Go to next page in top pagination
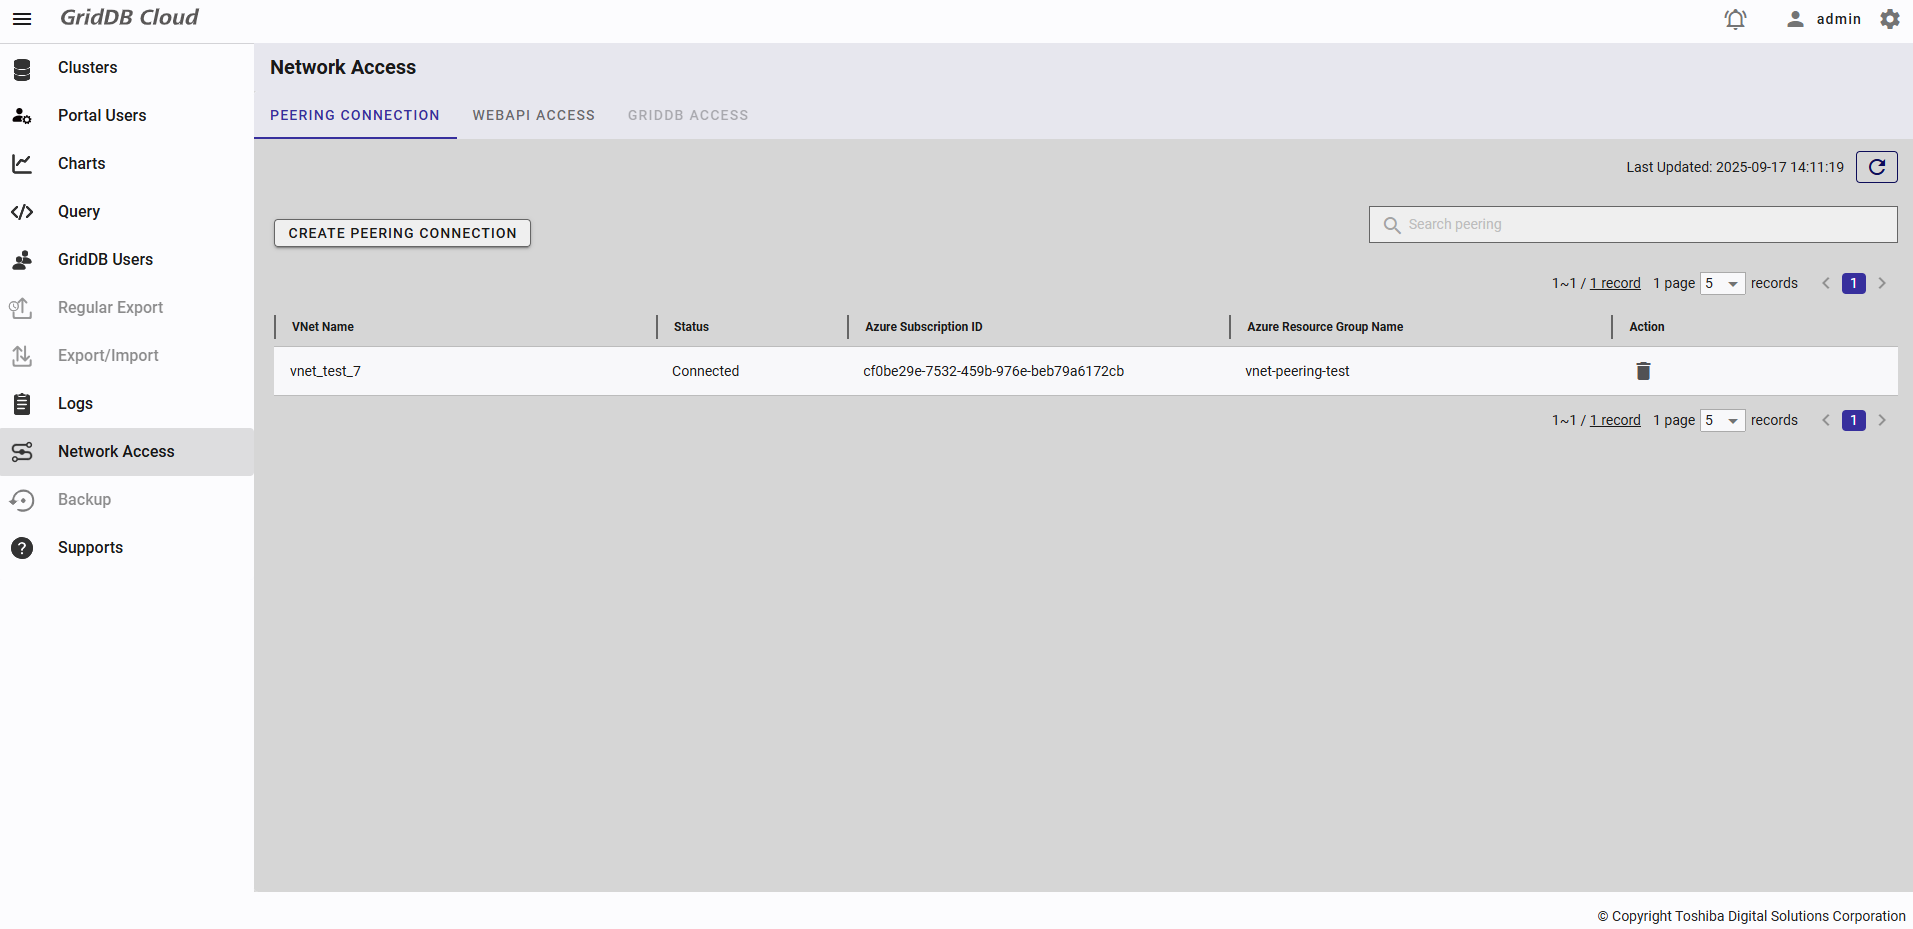 pyautogui.click(x=1882, y=284)
